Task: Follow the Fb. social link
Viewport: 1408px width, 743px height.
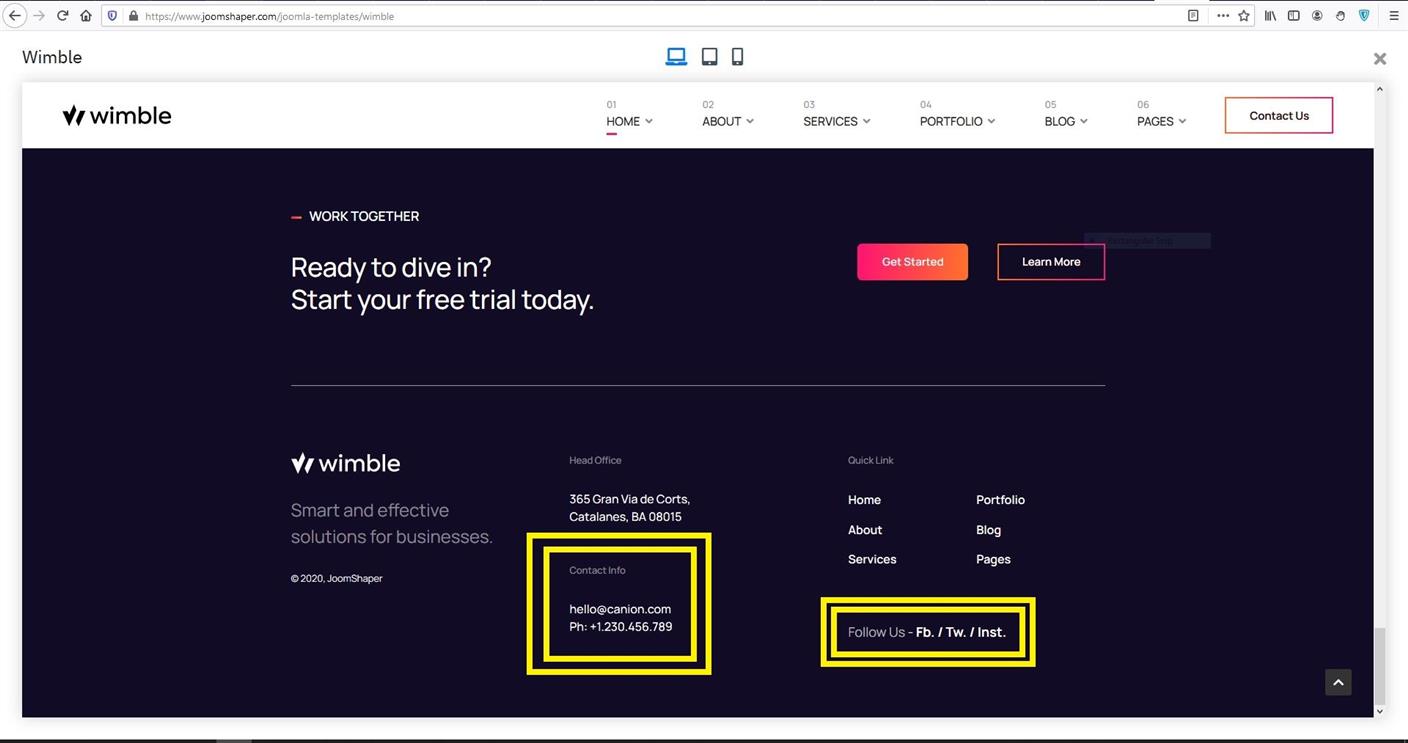Action: pyautogui.click(x=924, y=632)
